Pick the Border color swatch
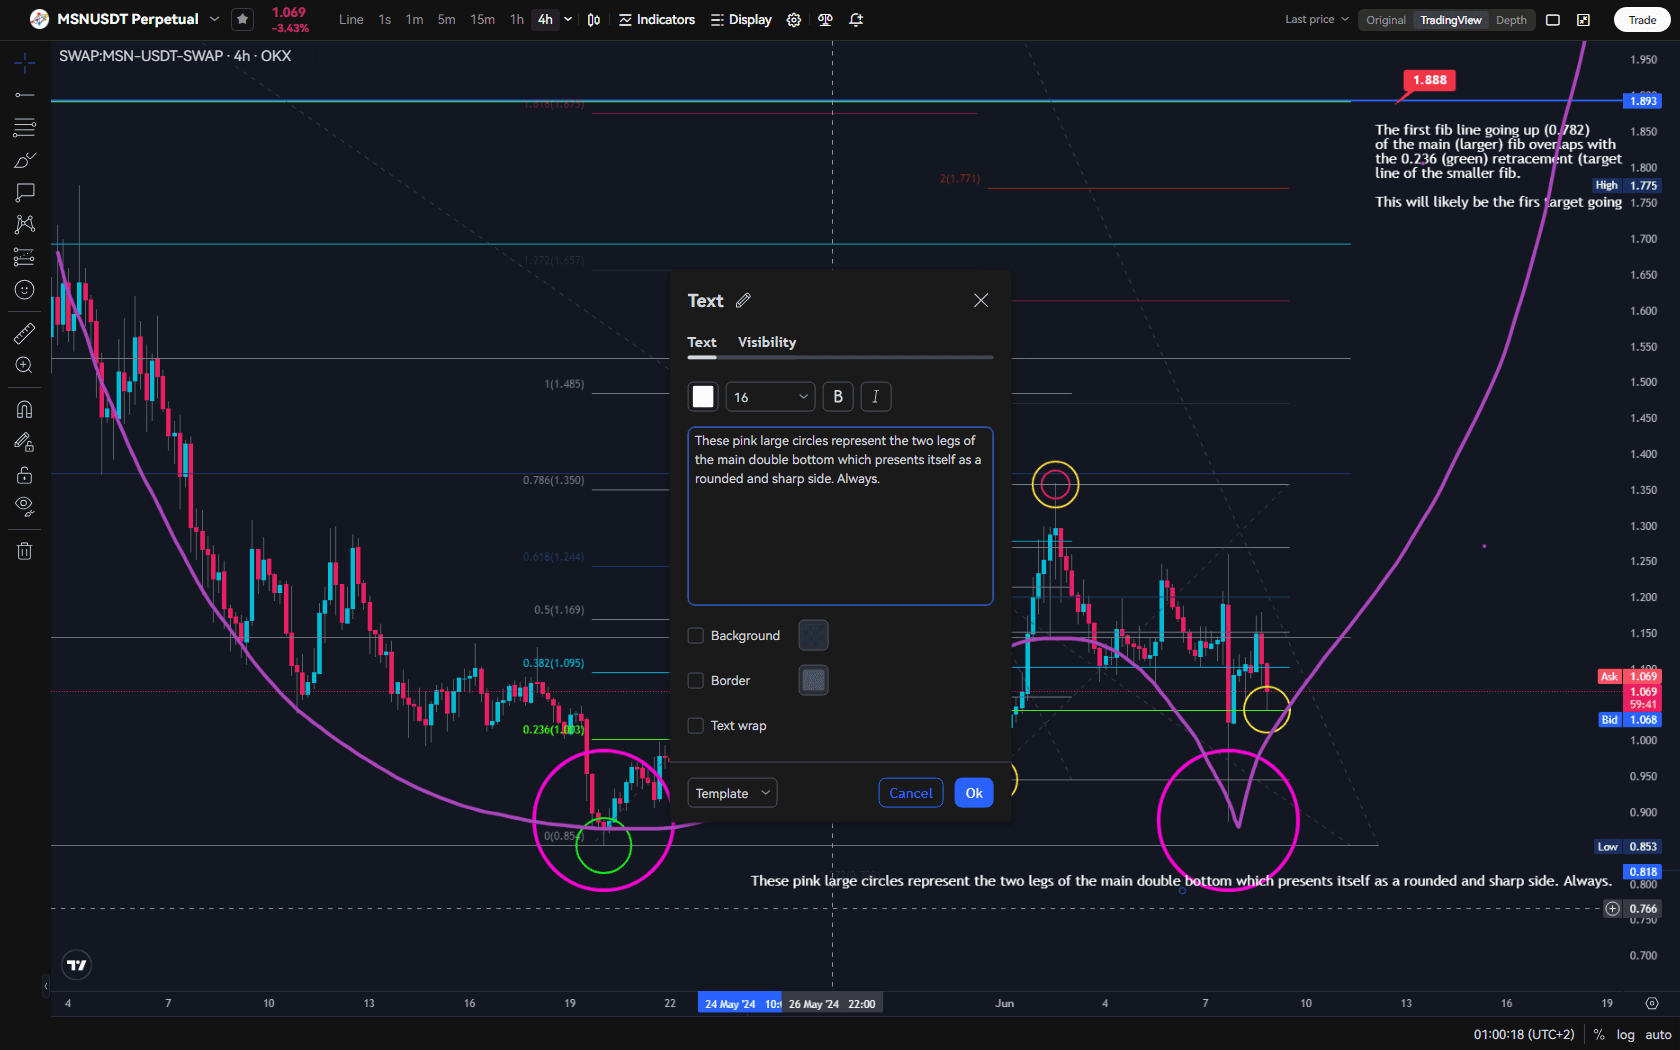 (x=814, y=681)
